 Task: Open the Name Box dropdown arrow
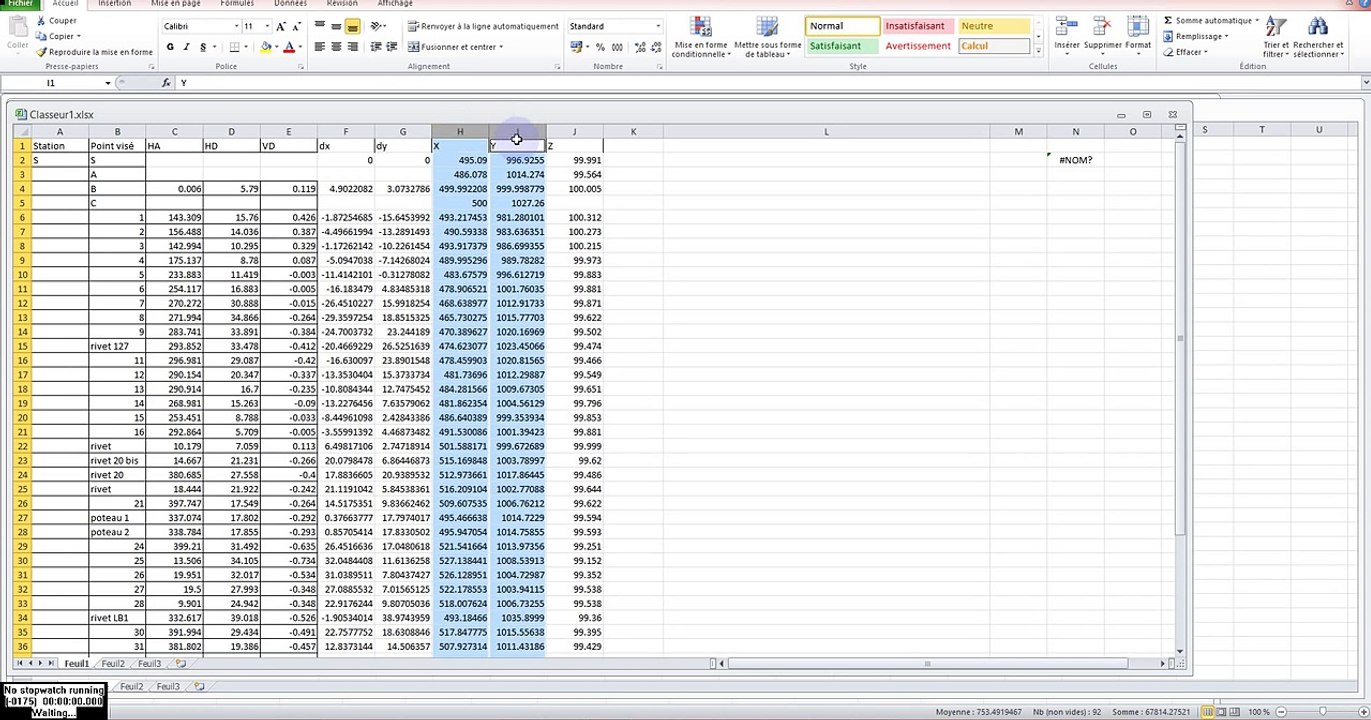pyautogui.click(x=108, y=83)
